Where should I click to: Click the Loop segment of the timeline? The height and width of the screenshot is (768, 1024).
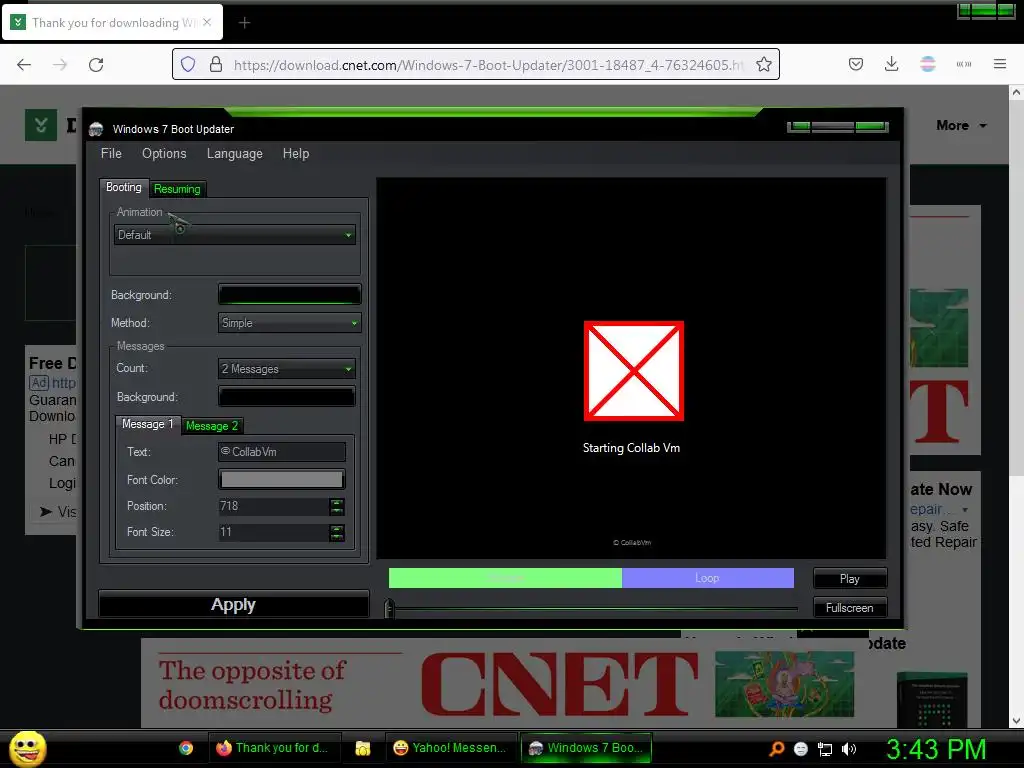[708, 578]
